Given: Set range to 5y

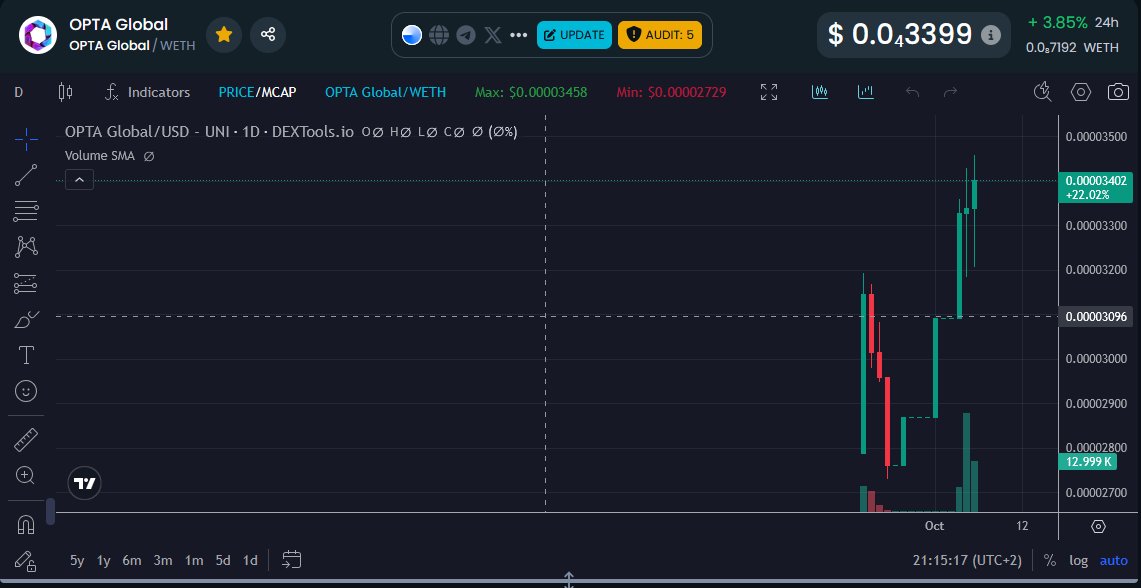Looking at the screenshot, I should coord(77,560).
